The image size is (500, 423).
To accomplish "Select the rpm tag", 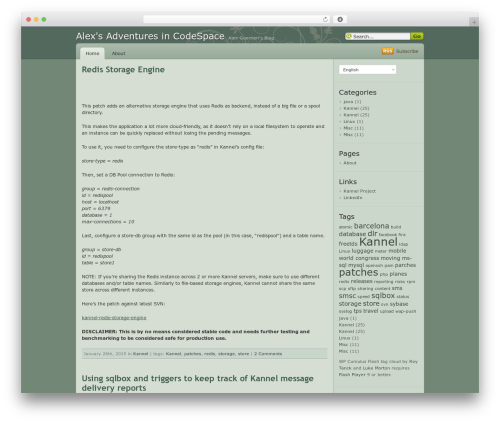I will click(411, 282).
